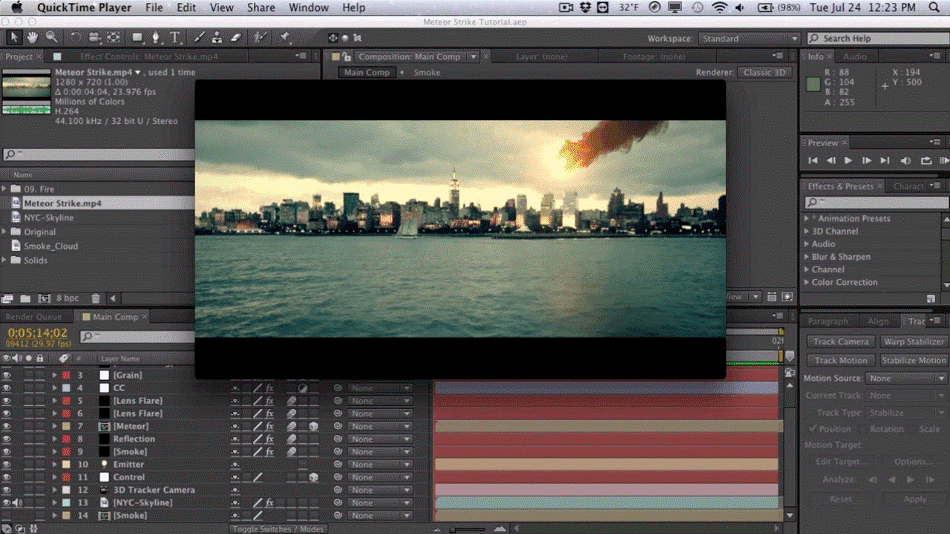Expand Animation Presets category
This screenshot has height=534, width=950.
click(806, 218)
